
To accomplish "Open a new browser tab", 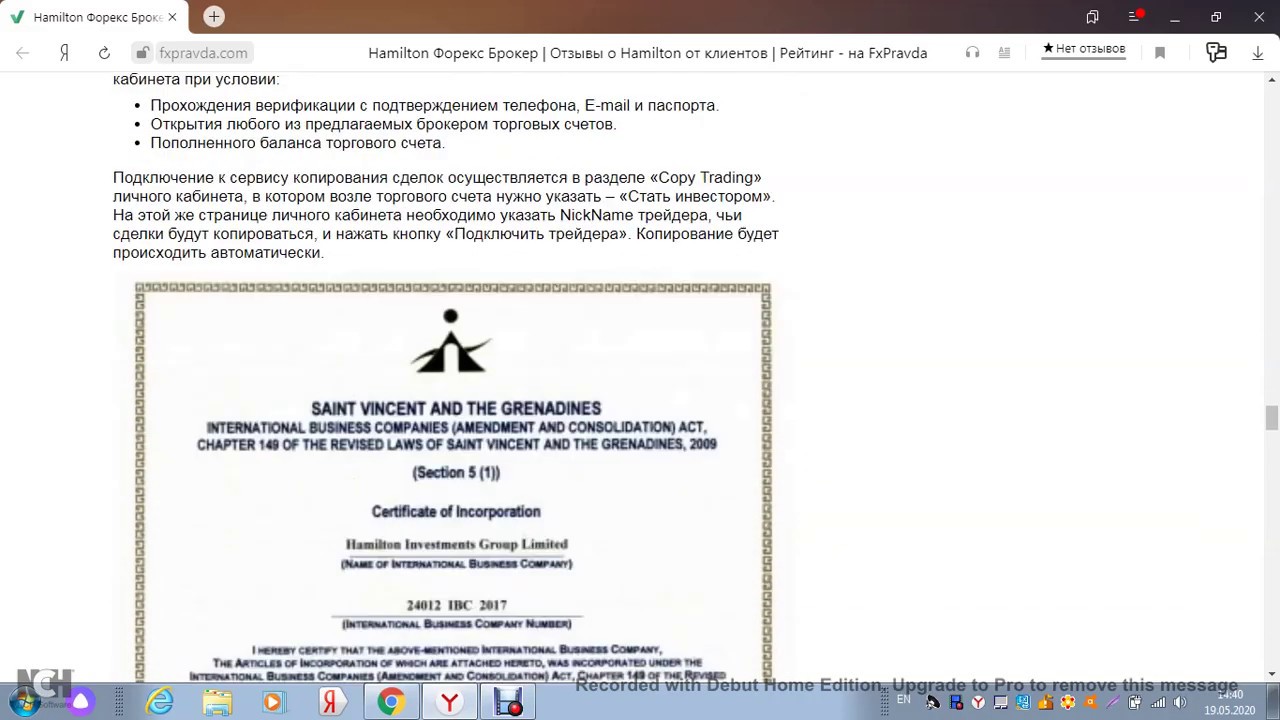I will (x=214, y=17).
